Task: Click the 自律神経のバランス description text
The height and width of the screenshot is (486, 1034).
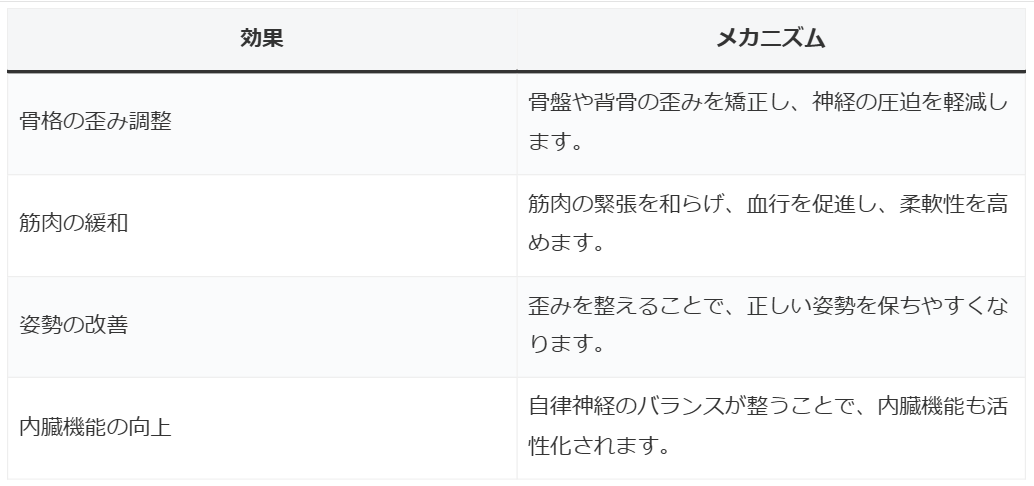Action: 626,407
